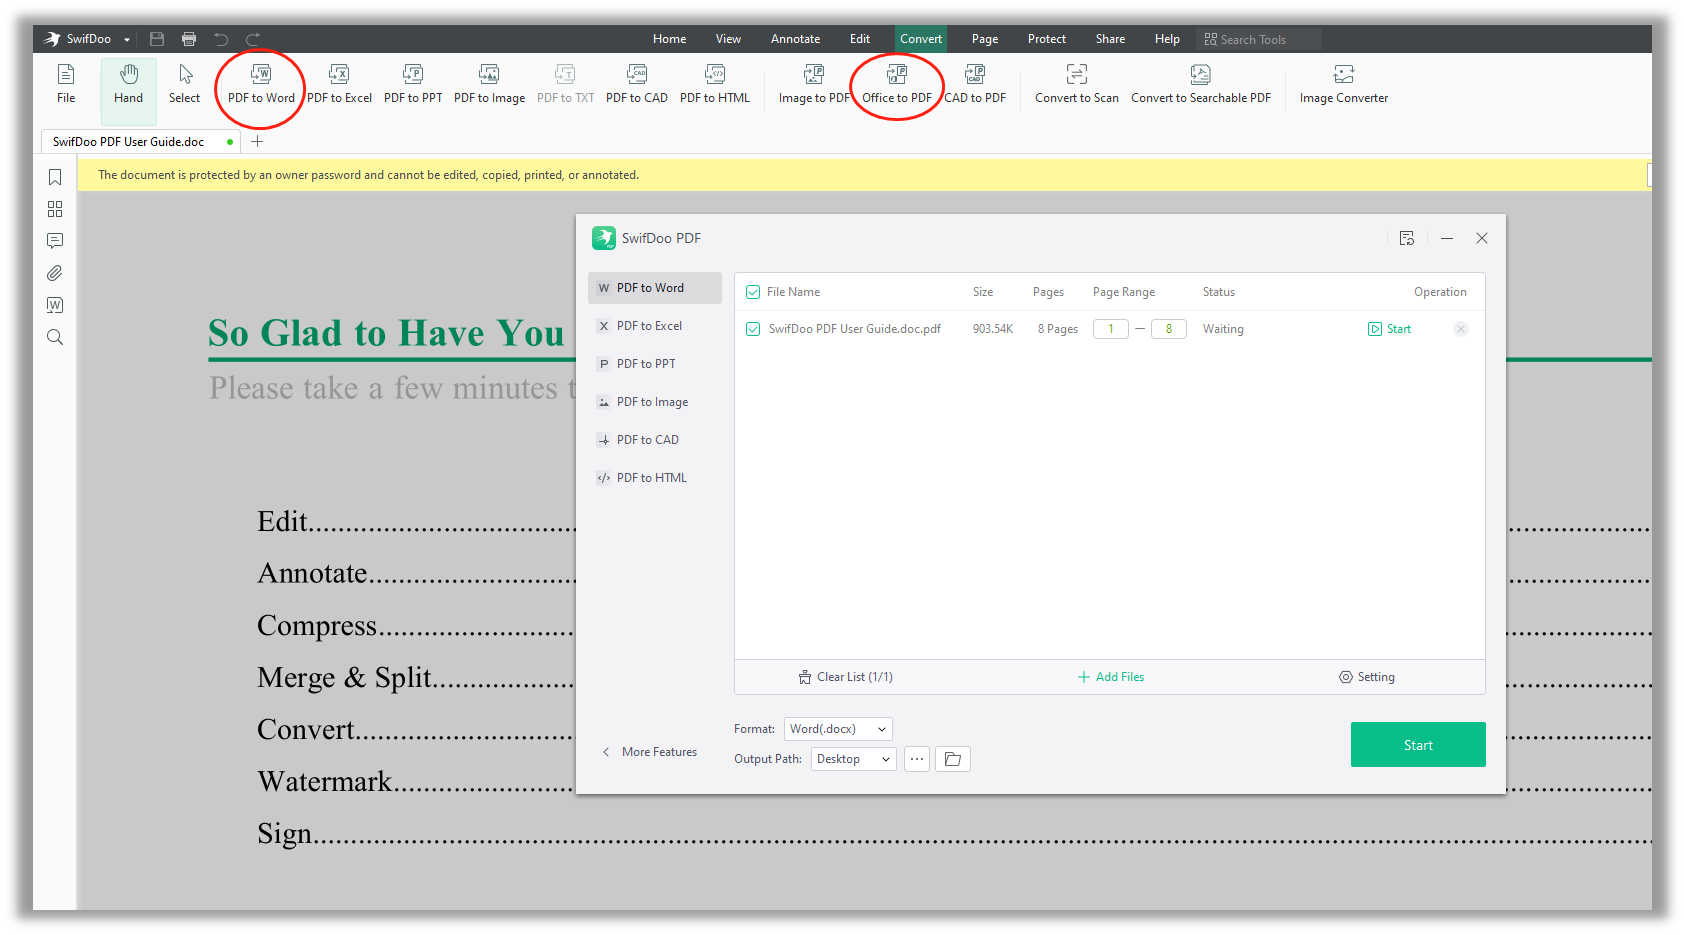
Task: Open PDF to CAD ribbon tool
Action: [637, 84]
